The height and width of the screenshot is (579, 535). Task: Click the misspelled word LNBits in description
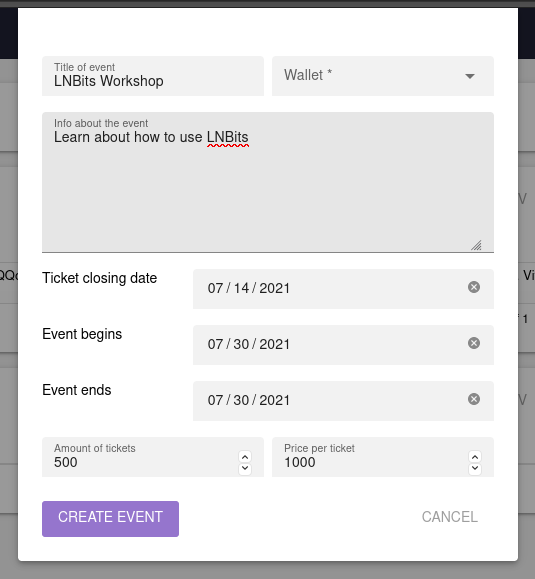coord(227,137)
